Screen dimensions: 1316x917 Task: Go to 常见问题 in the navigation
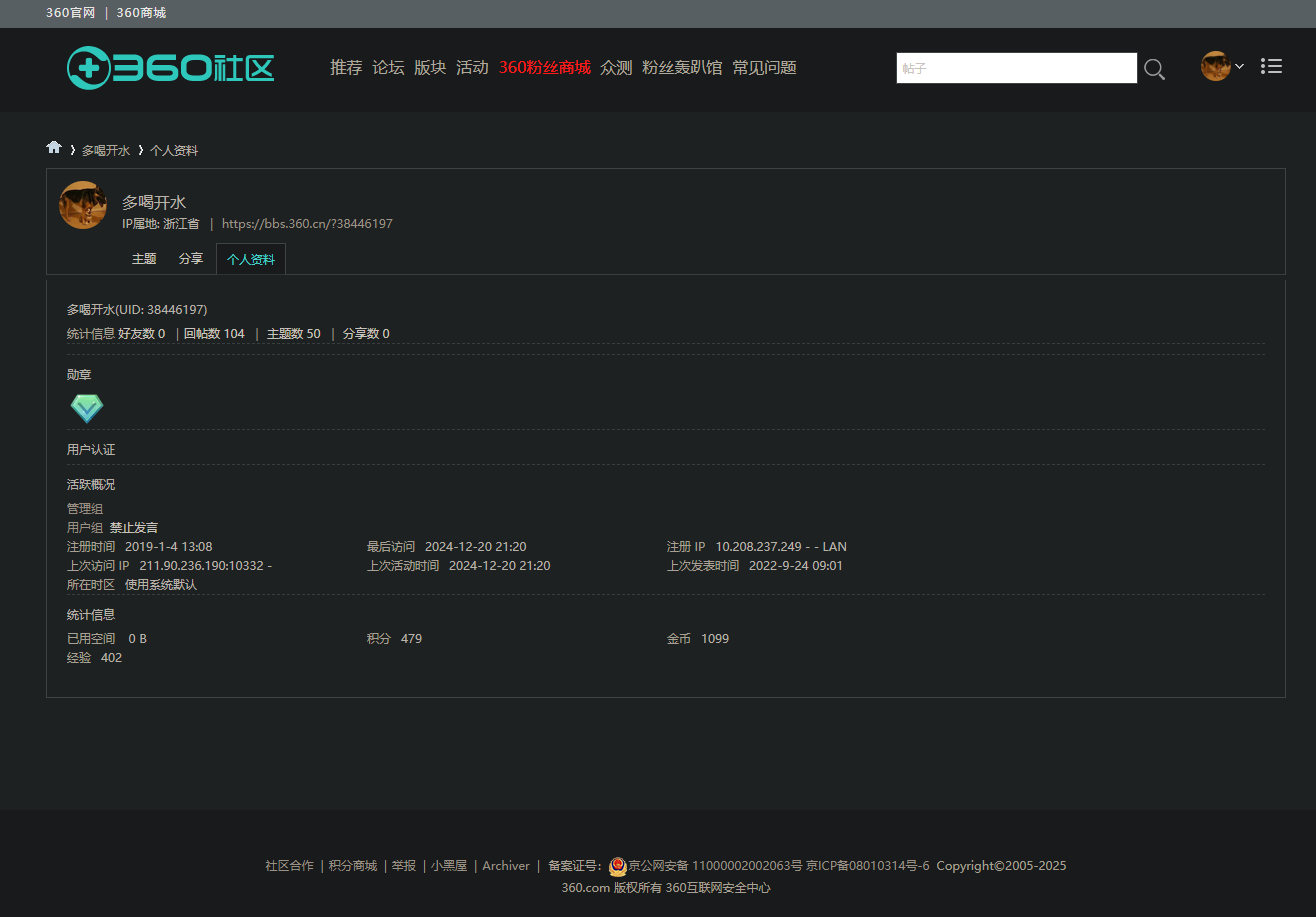(x=764, y=68)
